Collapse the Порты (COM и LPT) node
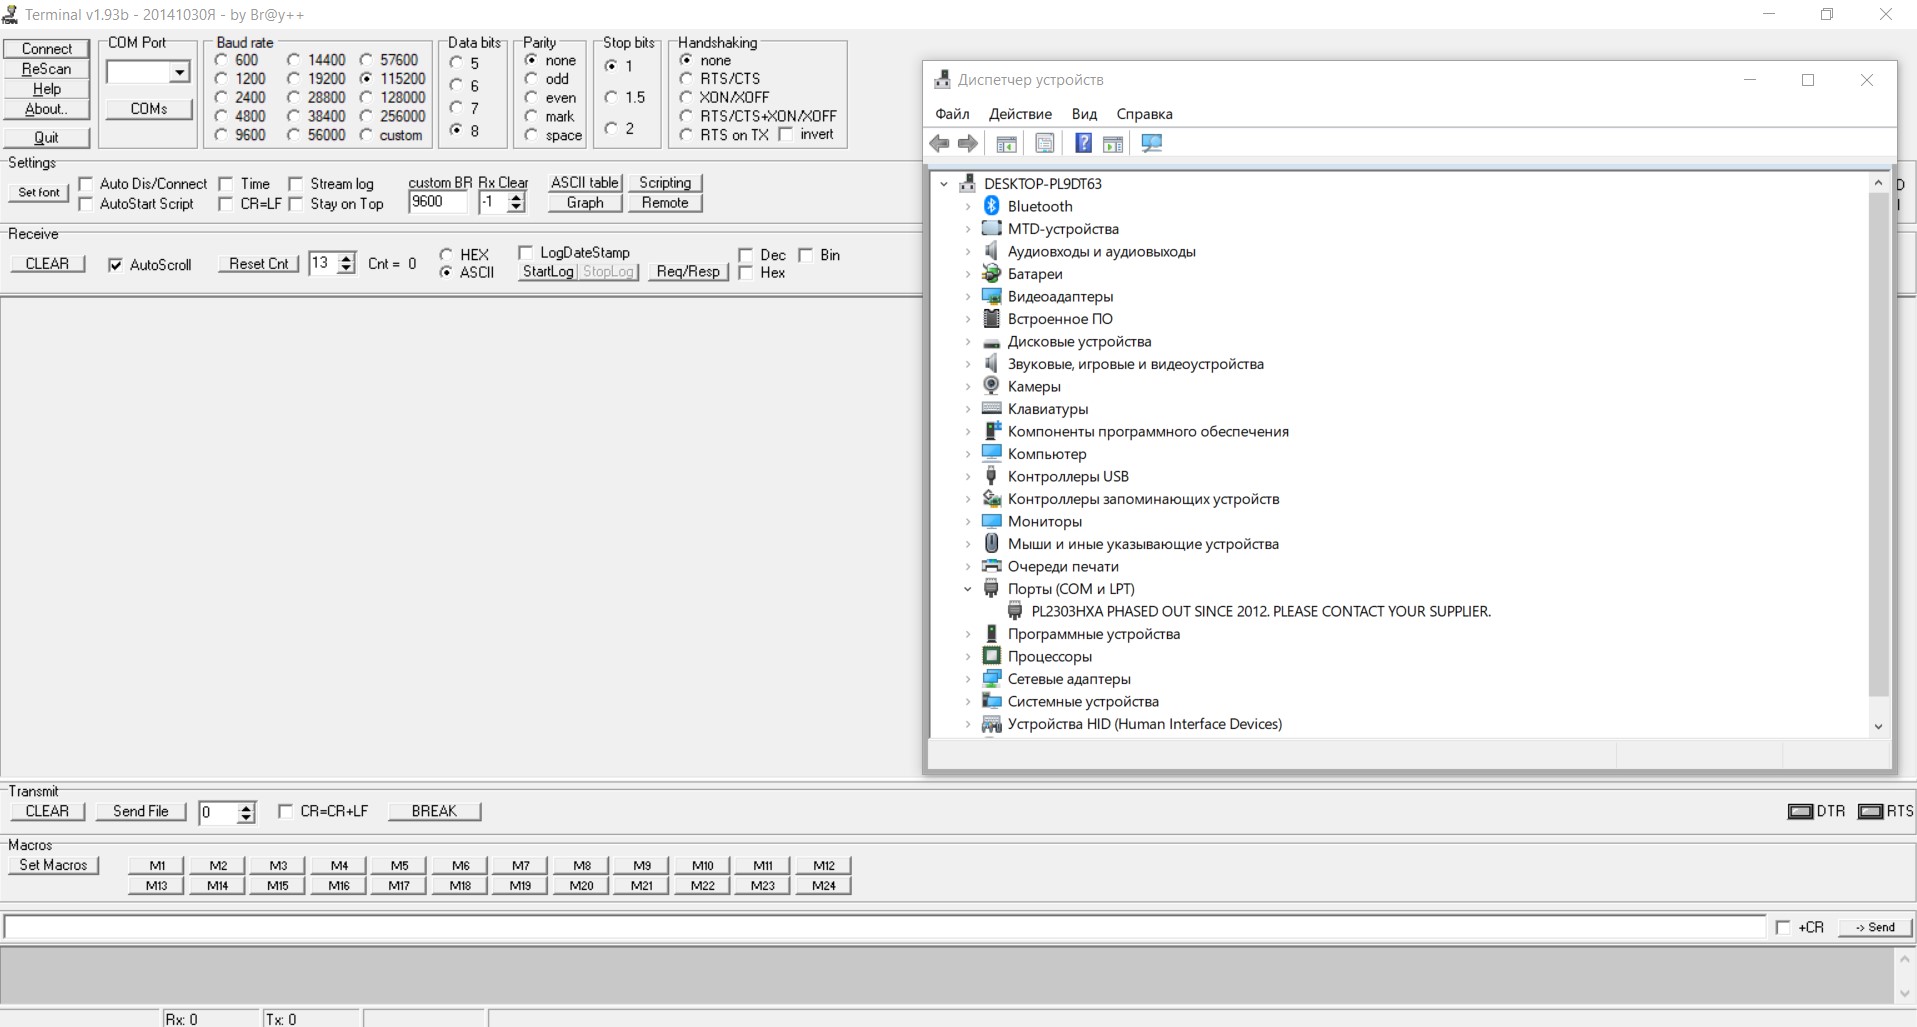Screen dimensions: 1917x1027 [x=967, y=589]
